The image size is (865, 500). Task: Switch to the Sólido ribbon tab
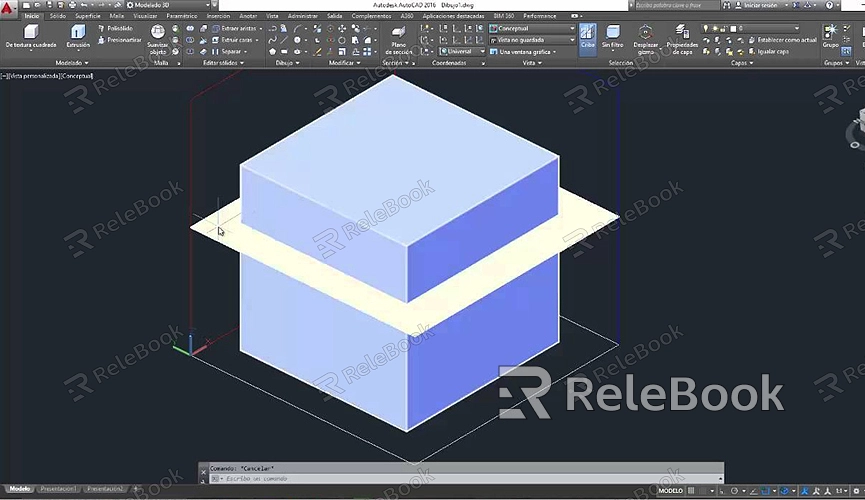point(57,16)
